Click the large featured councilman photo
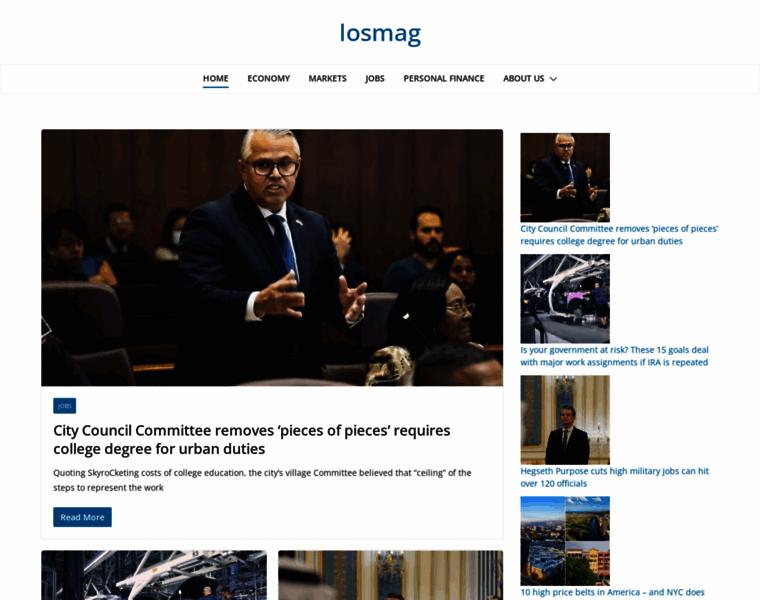 coord(272,258)
